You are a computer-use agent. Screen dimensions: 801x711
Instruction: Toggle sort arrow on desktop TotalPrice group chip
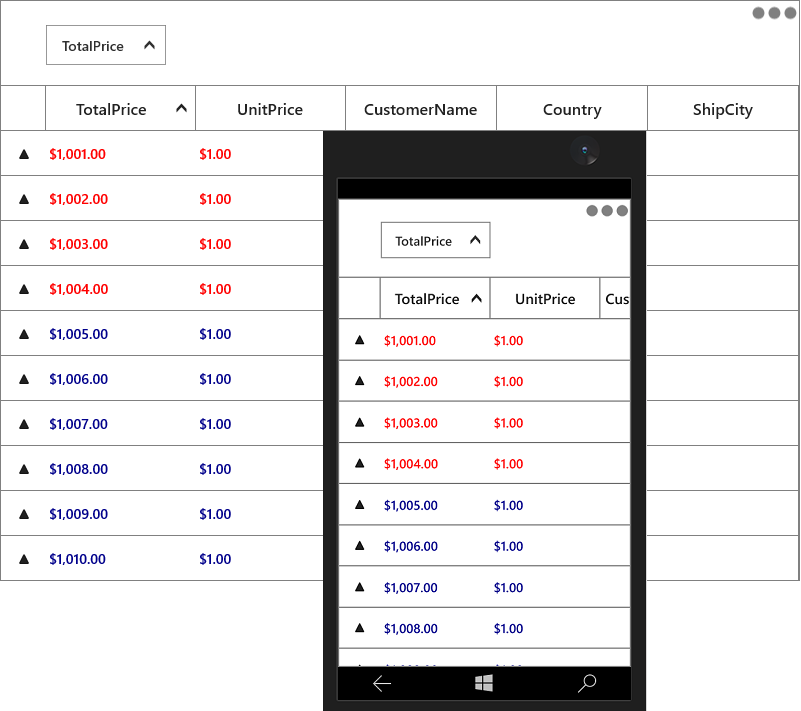[150, 45]
